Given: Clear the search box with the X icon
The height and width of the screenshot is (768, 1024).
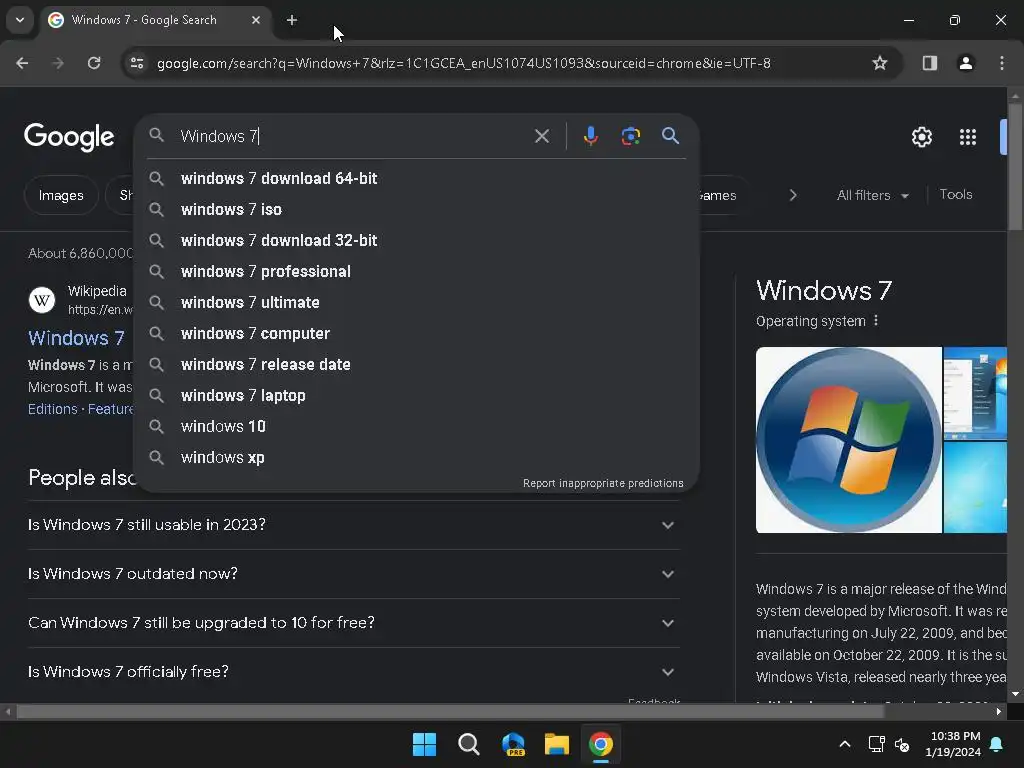Looking at the screenshot, I should coord(541,136).
